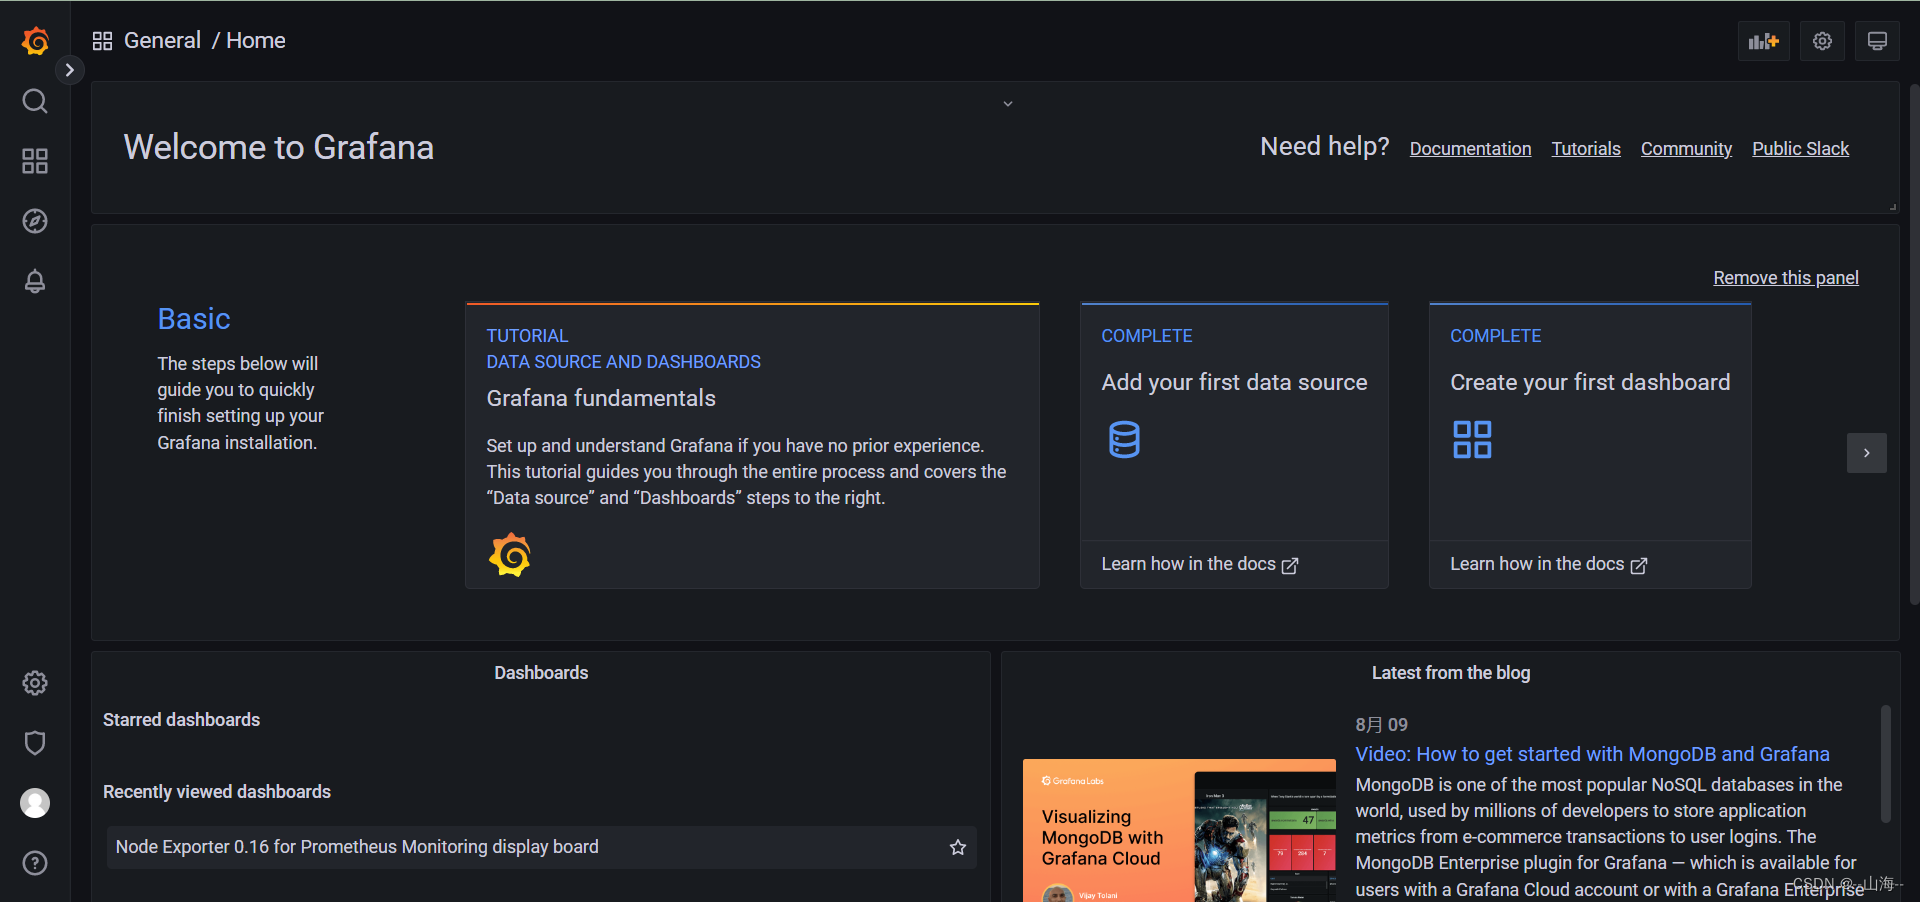Open the Dashboards grid icon in sidebar

tap(35, 161)
